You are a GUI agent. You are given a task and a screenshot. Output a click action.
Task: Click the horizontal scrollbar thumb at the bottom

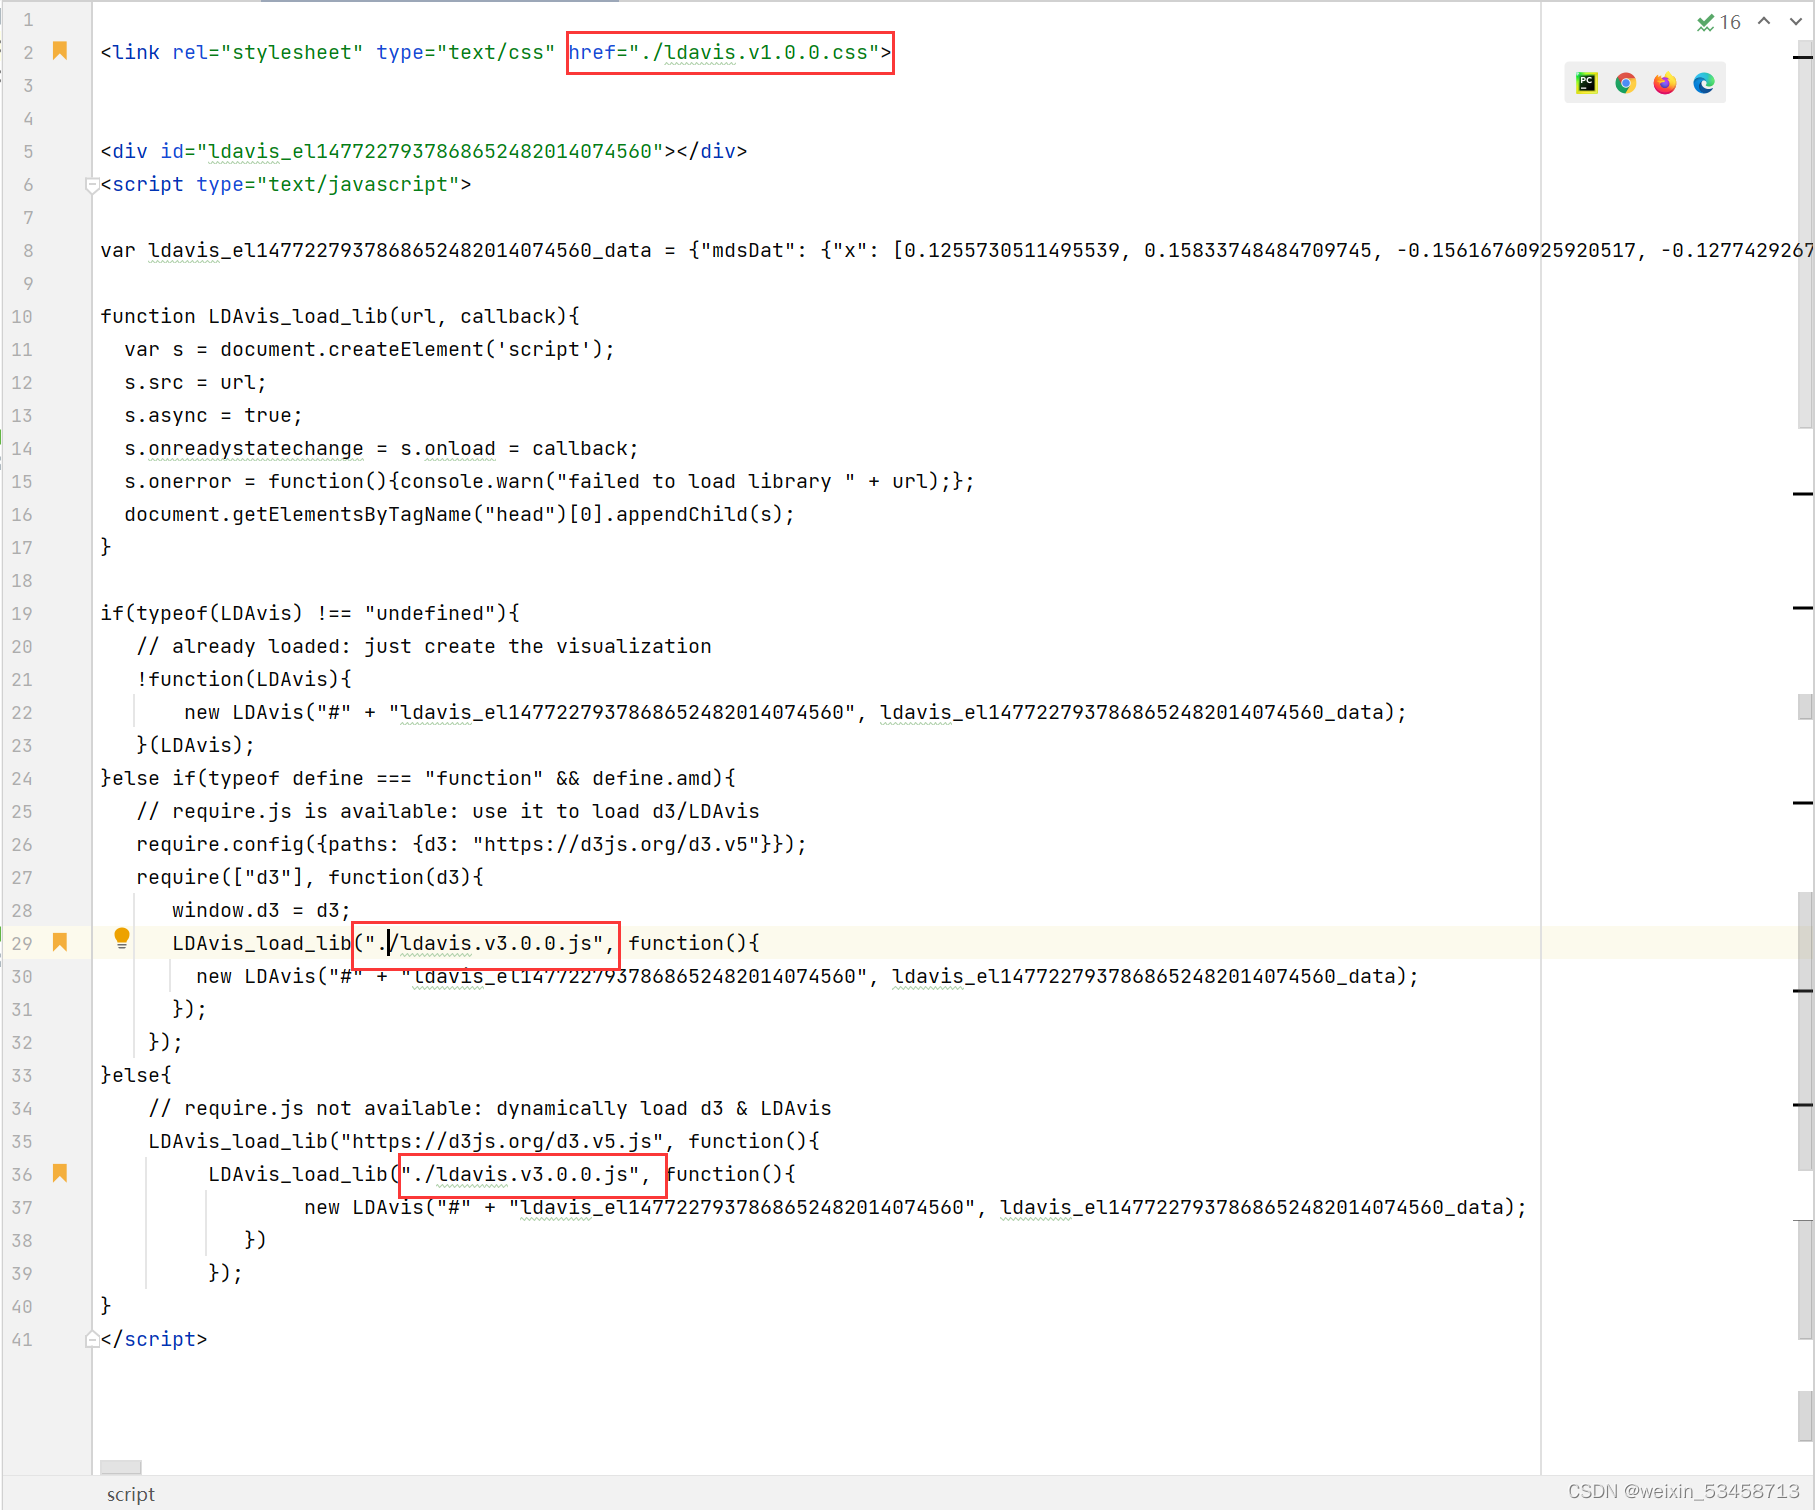(x=121, y=1467)
